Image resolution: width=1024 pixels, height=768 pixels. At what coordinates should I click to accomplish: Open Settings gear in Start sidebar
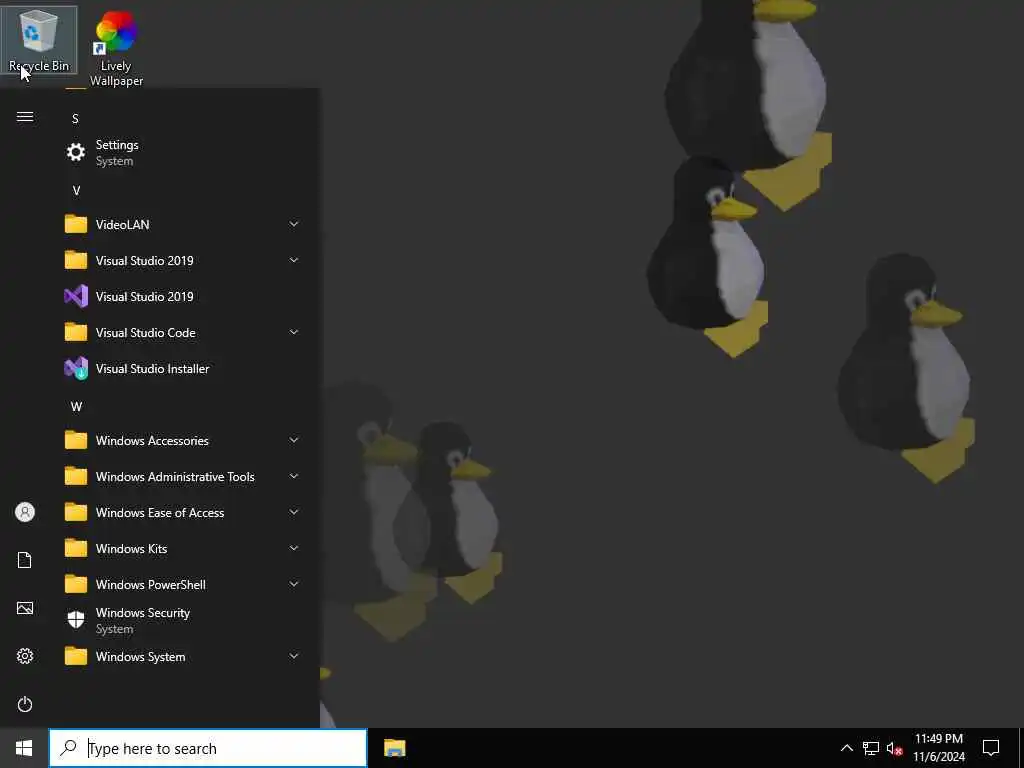25,656
